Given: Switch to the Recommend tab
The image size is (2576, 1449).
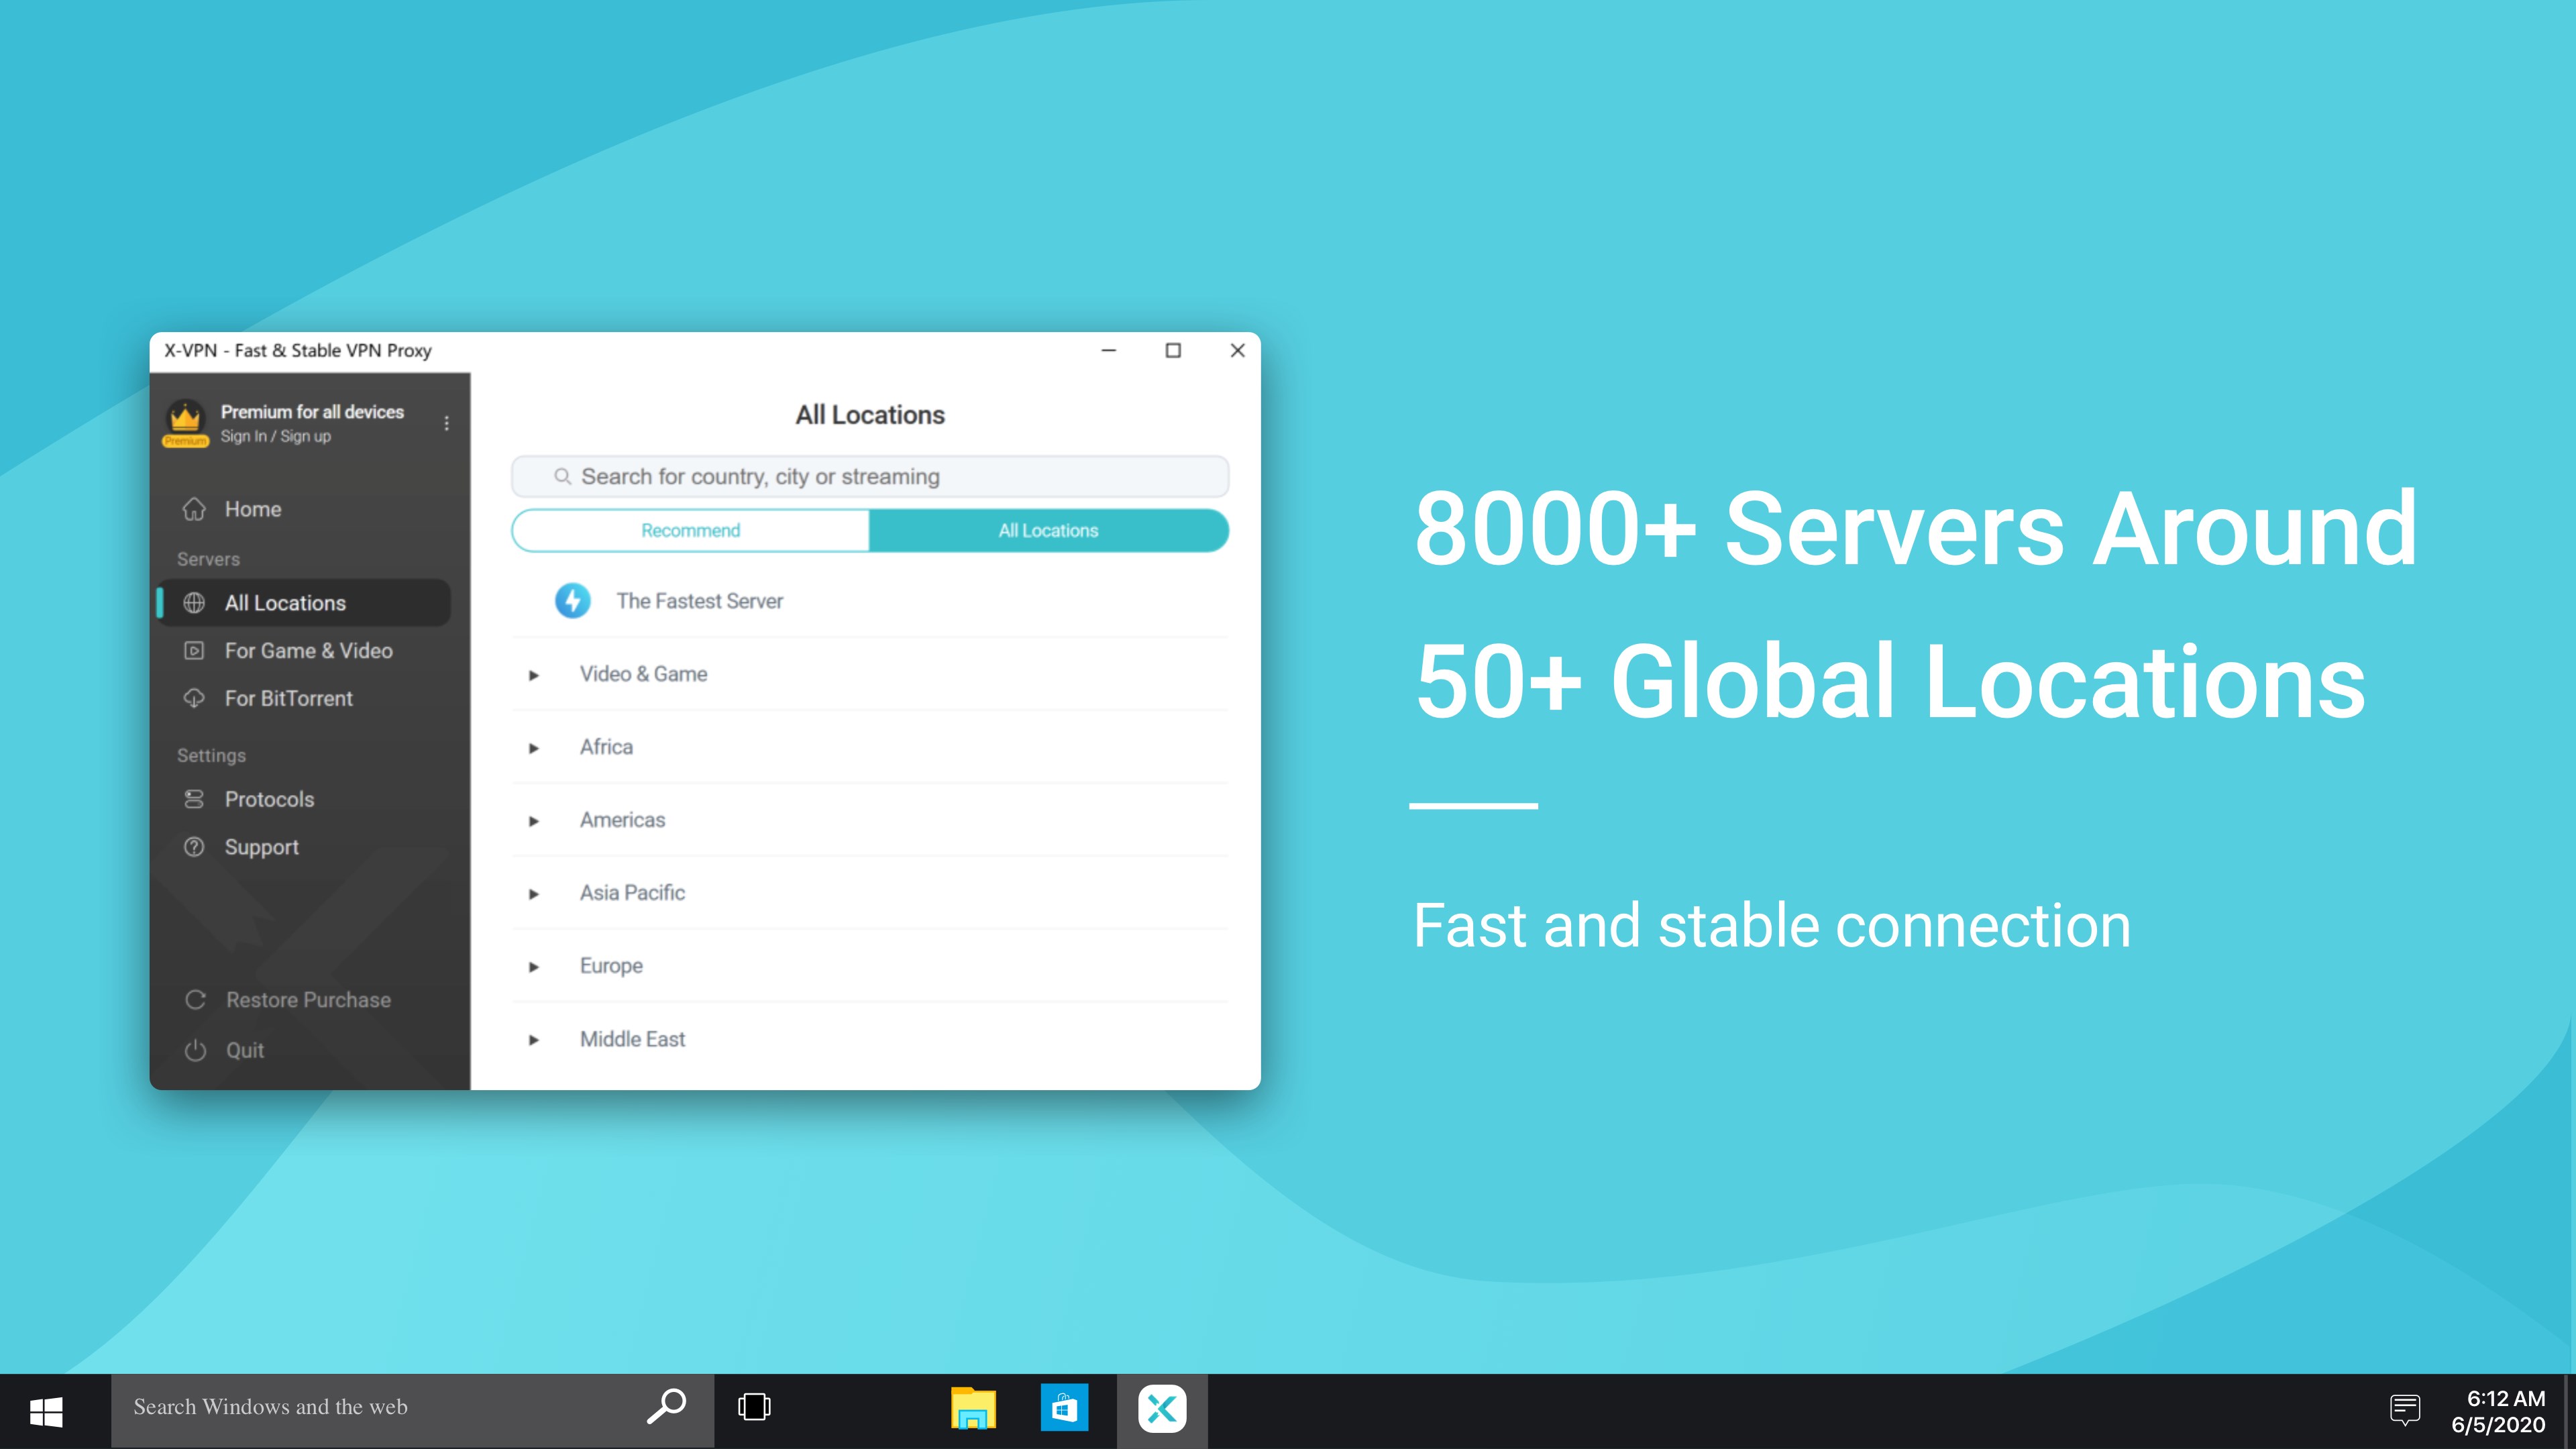Looking at the screenshot, I should (690, 531).
